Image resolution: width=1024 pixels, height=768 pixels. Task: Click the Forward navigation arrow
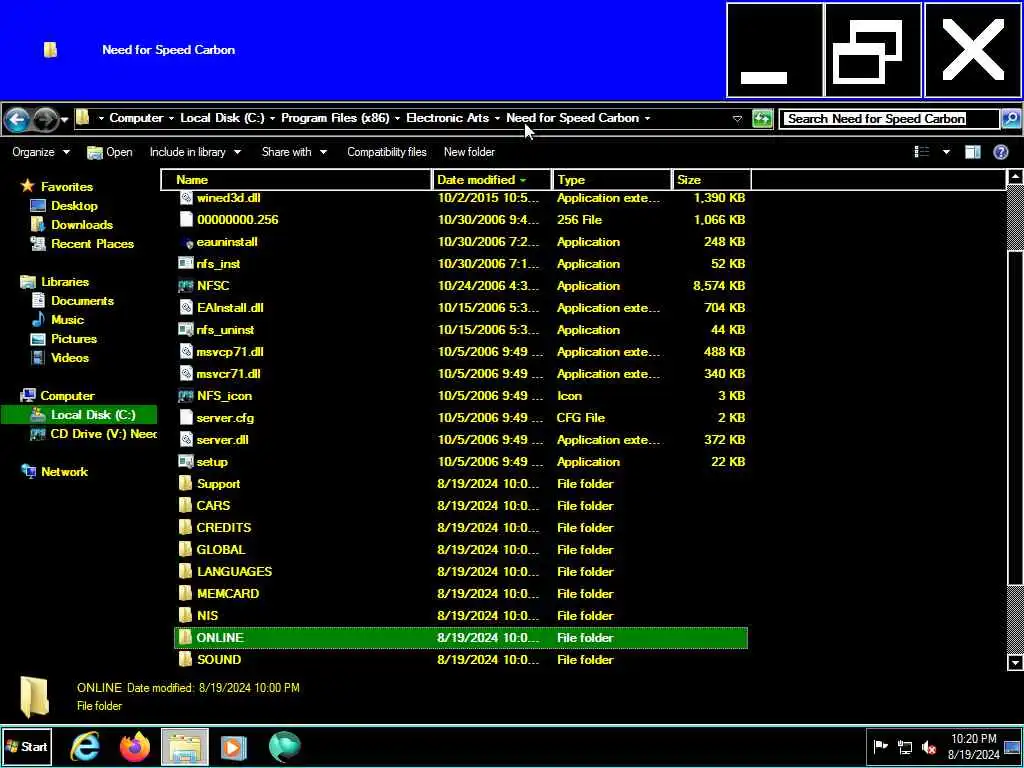45,120
